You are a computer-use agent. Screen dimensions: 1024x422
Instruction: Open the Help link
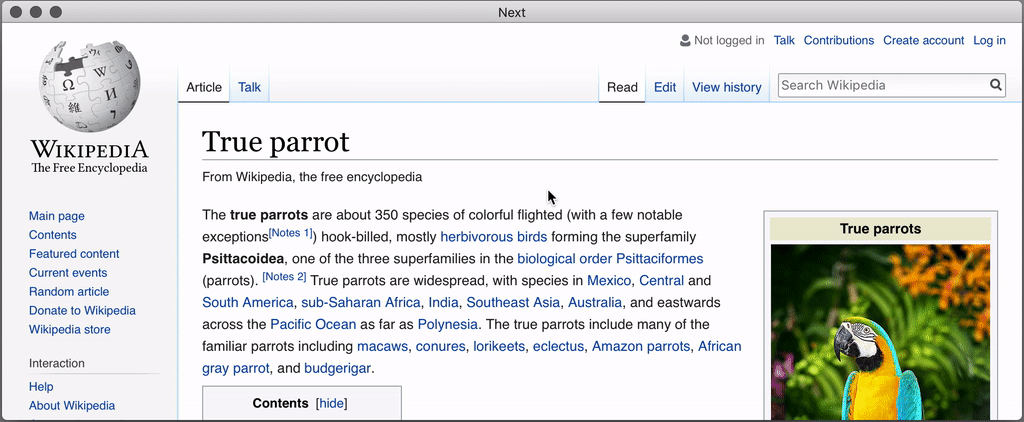tap(41, 387)
